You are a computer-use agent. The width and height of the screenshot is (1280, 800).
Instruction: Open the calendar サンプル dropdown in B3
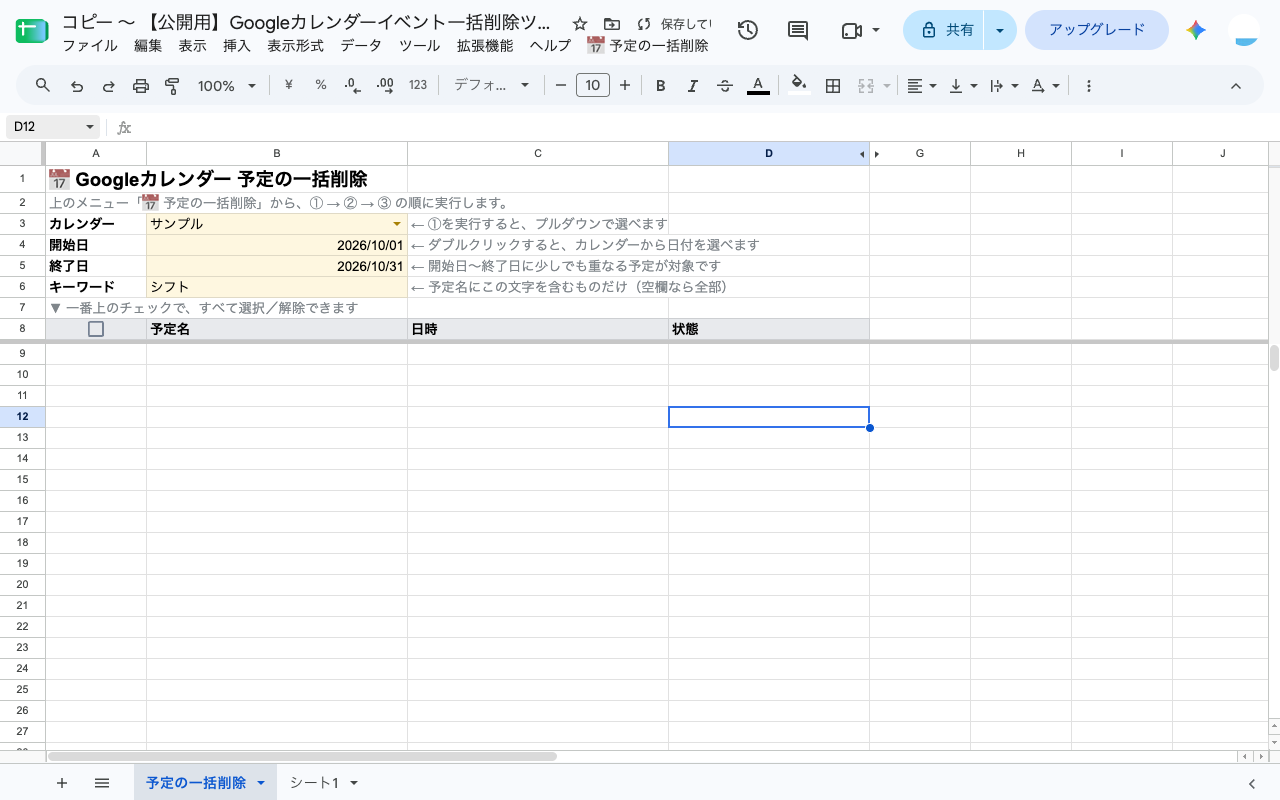pyautogui.click(x=397, y=224)
